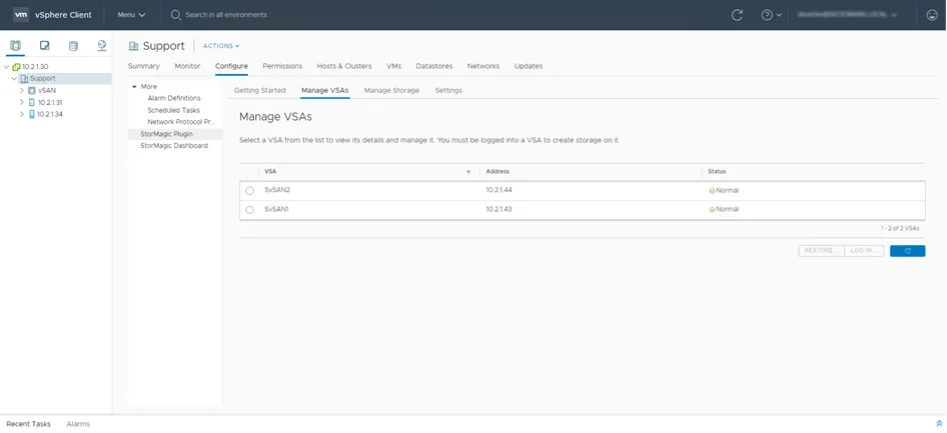Open the Getting Started sub-tab
Screen dimensions: 947x433
[x=260, y=91]
